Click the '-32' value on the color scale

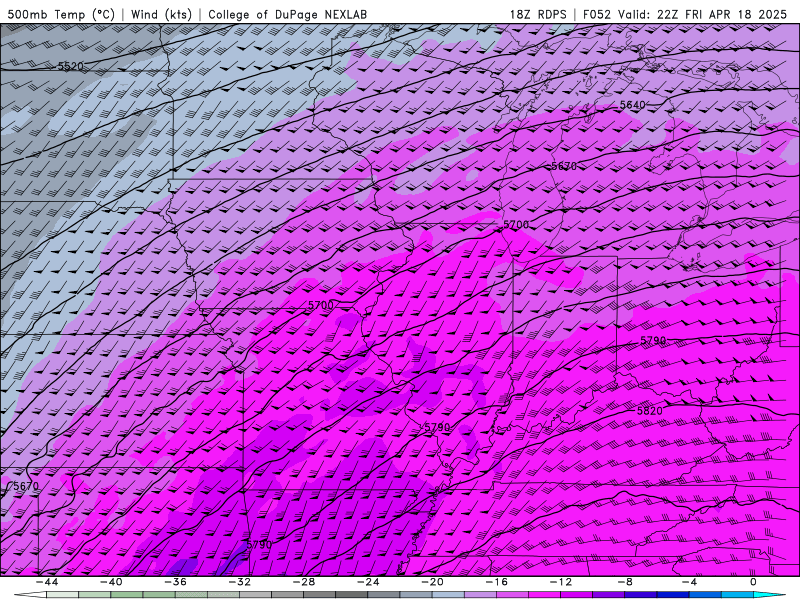239,582
